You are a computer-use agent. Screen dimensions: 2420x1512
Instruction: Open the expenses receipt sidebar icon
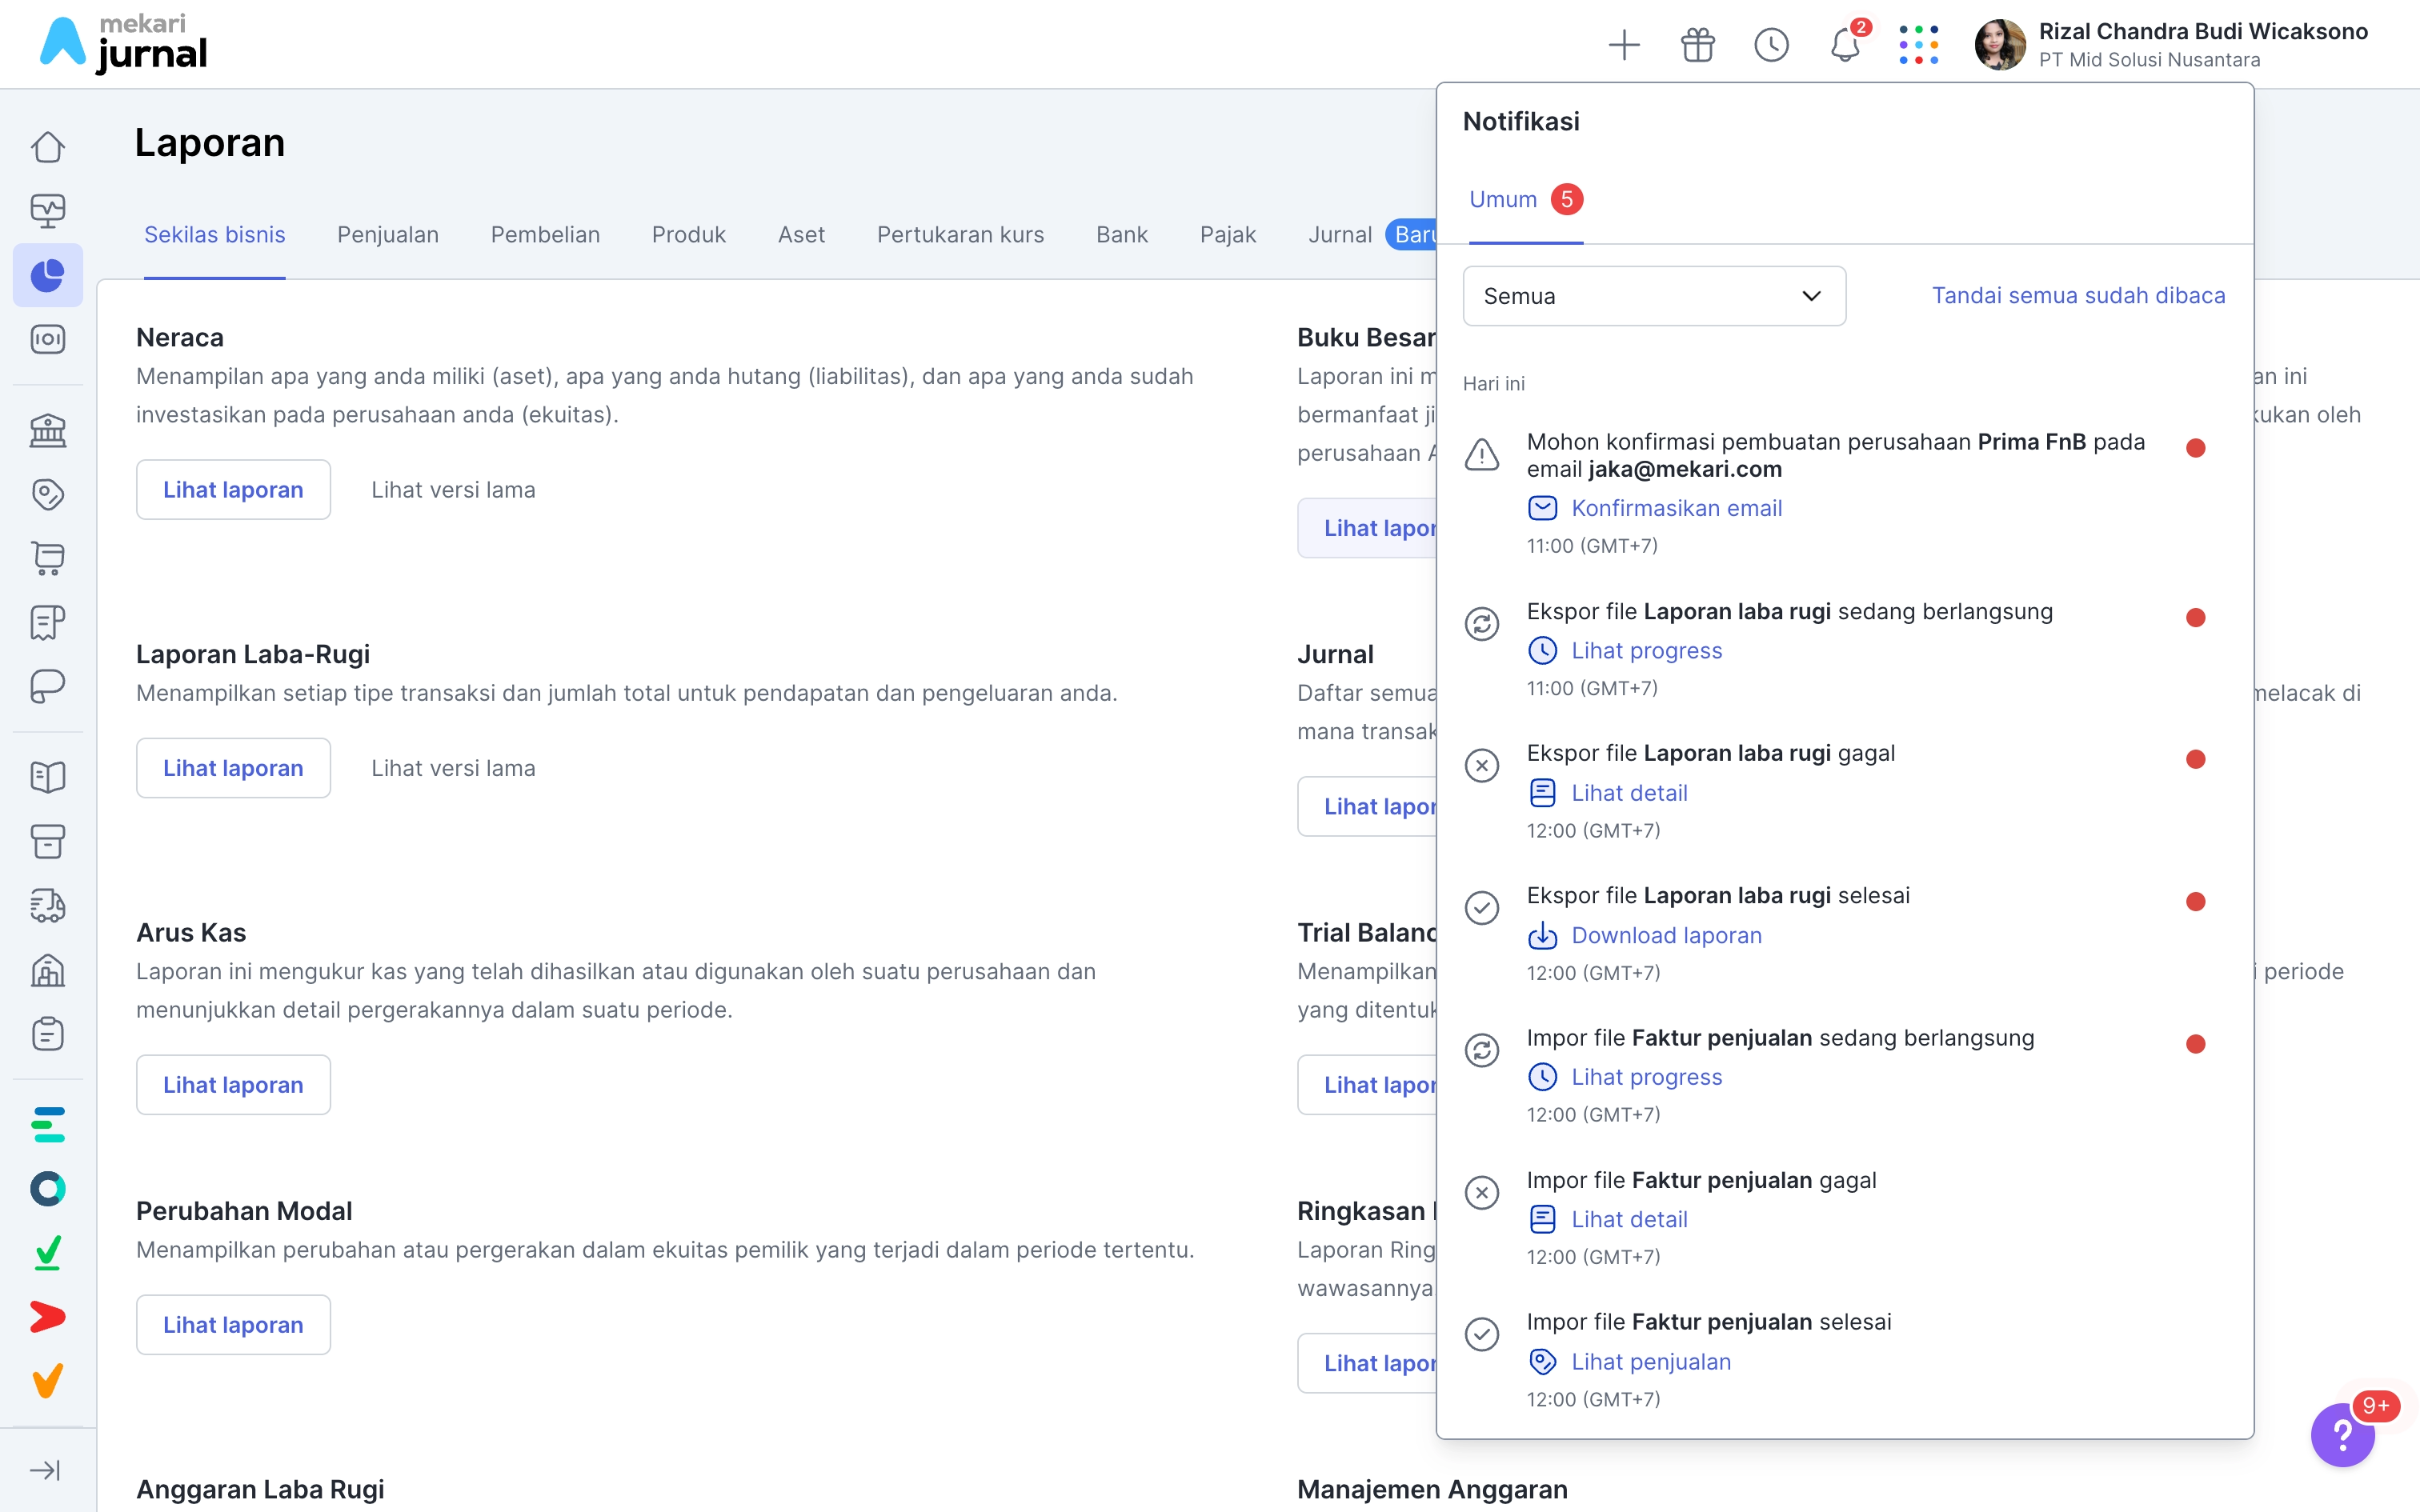pyautogui.click(x=48, y=622)
